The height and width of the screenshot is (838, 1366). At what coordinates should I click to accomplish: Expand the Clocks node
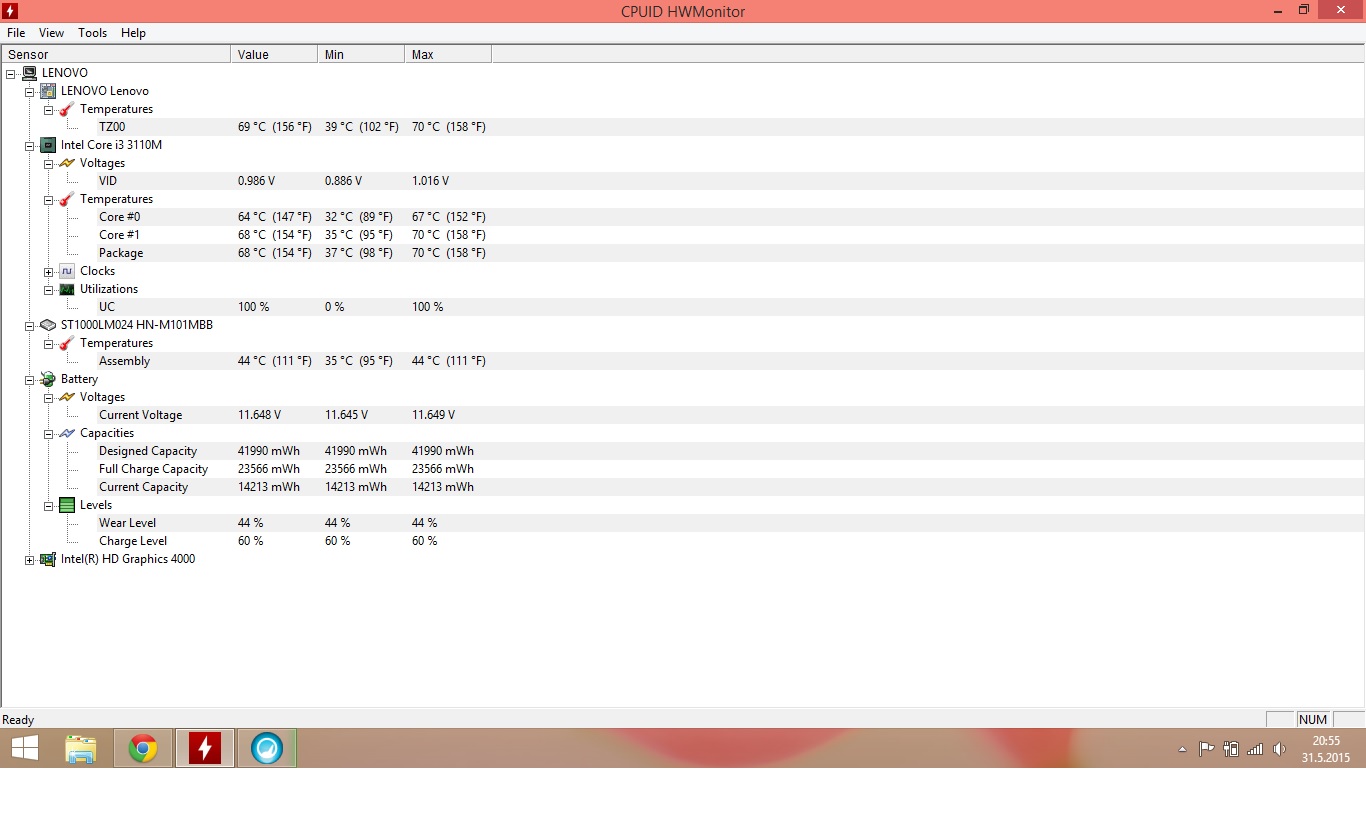[49, 271]
